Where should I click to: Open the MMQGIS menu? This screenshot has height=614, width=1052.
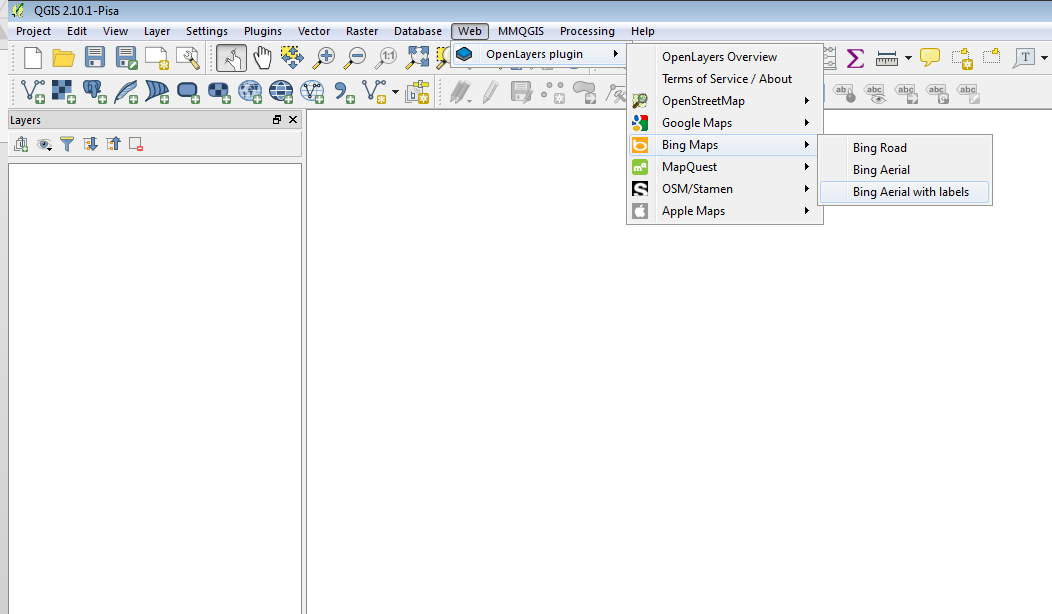click(521, 31)
